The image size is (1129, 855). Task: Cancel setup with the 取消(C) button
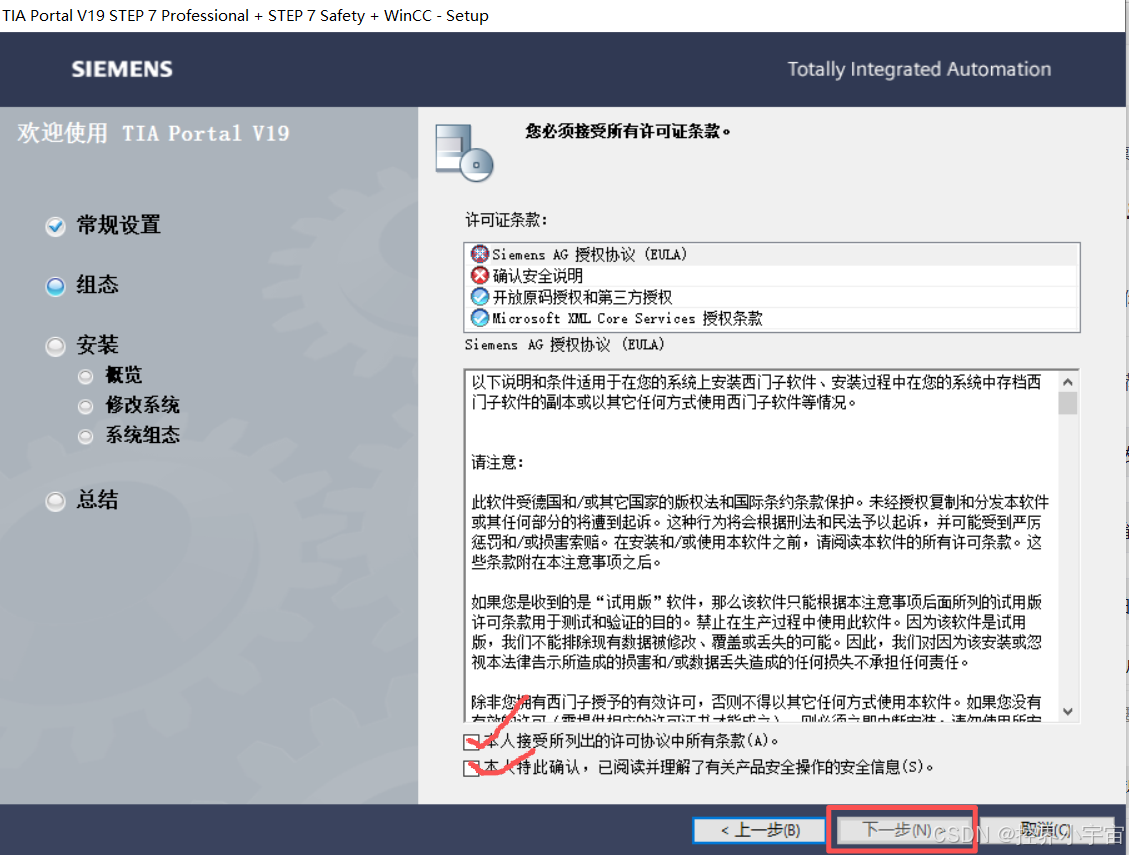(x=1045, y=831)
